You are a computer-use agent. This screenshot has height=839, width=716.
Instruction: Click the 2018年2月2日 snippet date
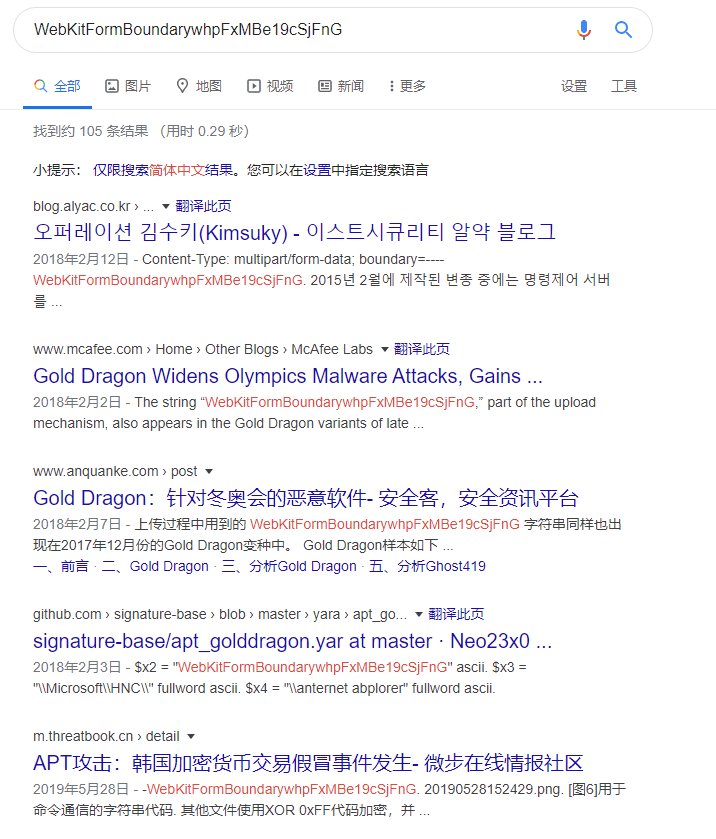(x=77, y=402)
